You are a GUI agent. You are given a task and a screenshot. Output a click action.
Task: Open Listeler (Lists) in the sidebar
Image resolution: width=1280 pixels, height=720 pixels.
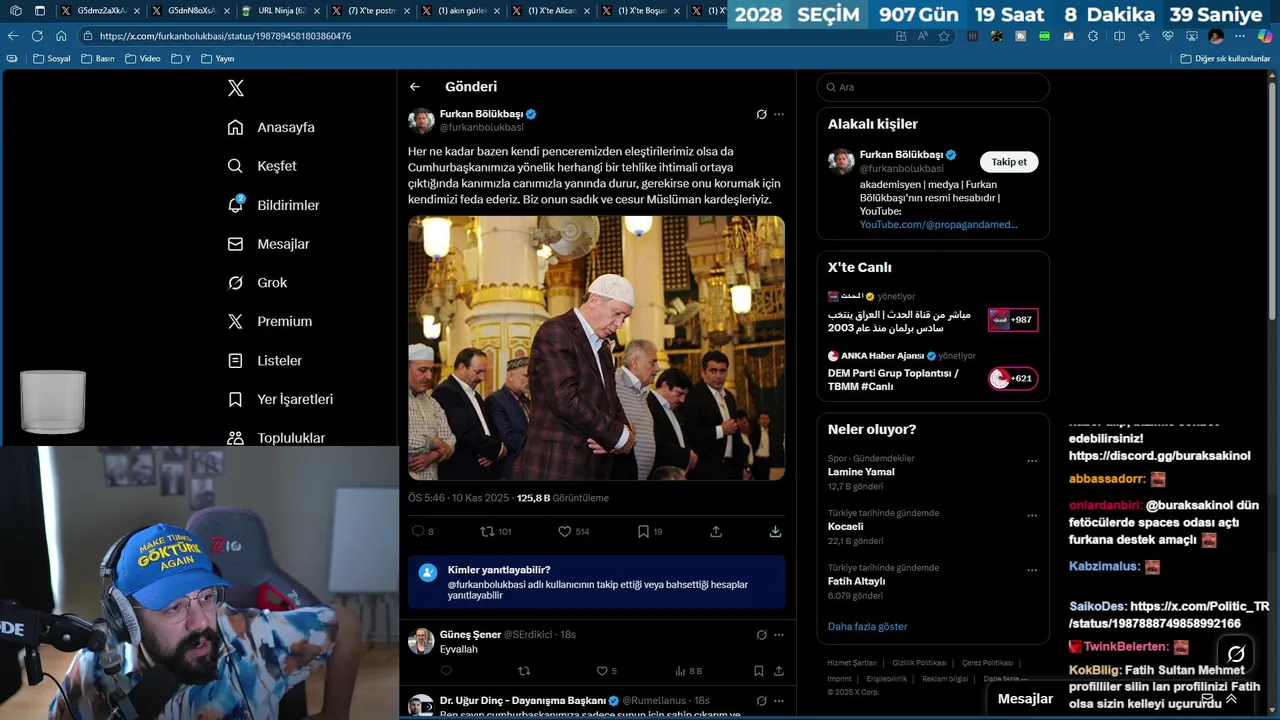[x=264, y=360]
